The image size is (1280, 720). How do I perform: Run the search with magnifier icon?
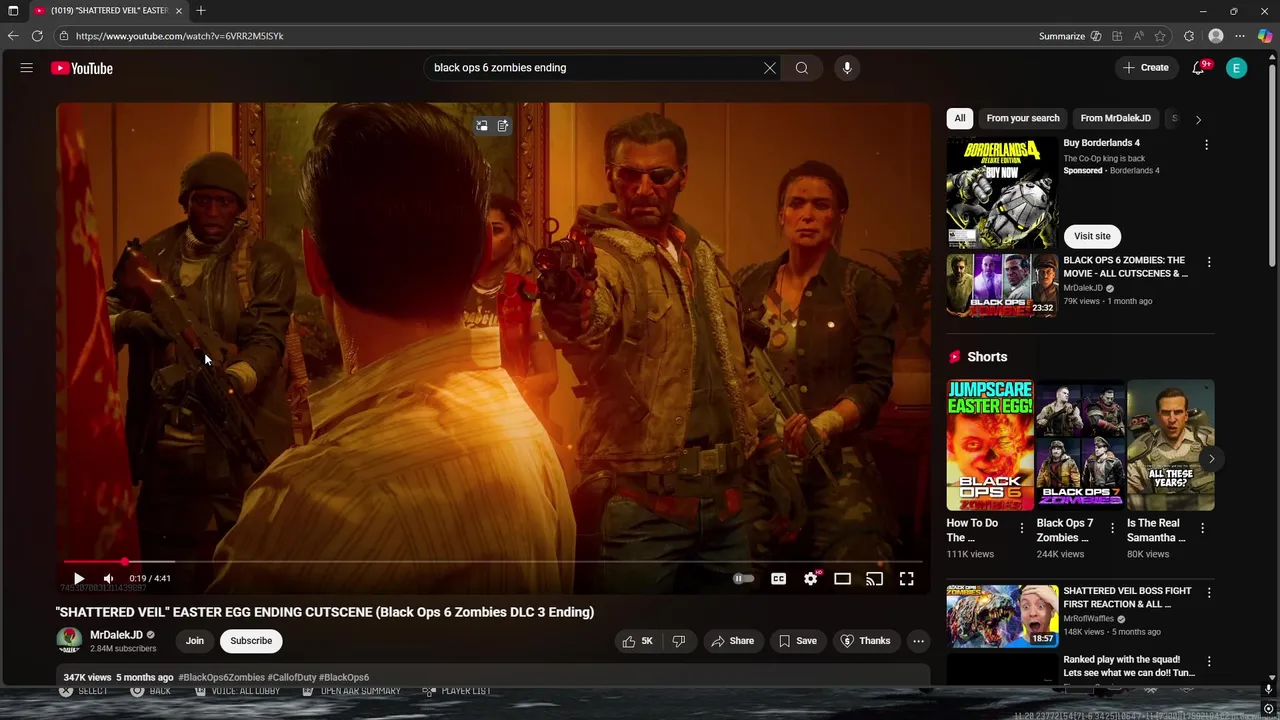pyautogui.click(x=801, y=68)
